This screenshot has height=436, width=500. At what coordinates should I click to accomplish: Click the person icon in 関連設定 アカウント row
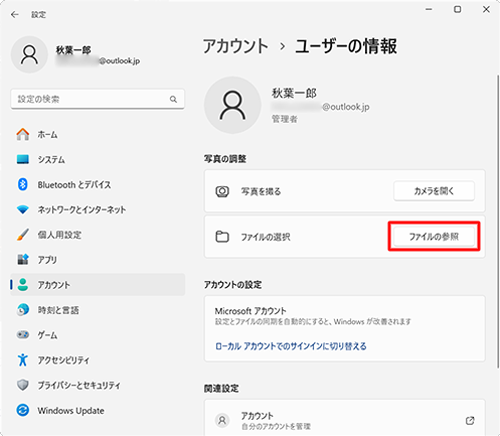pyautogui.click(x=222, y=421)
